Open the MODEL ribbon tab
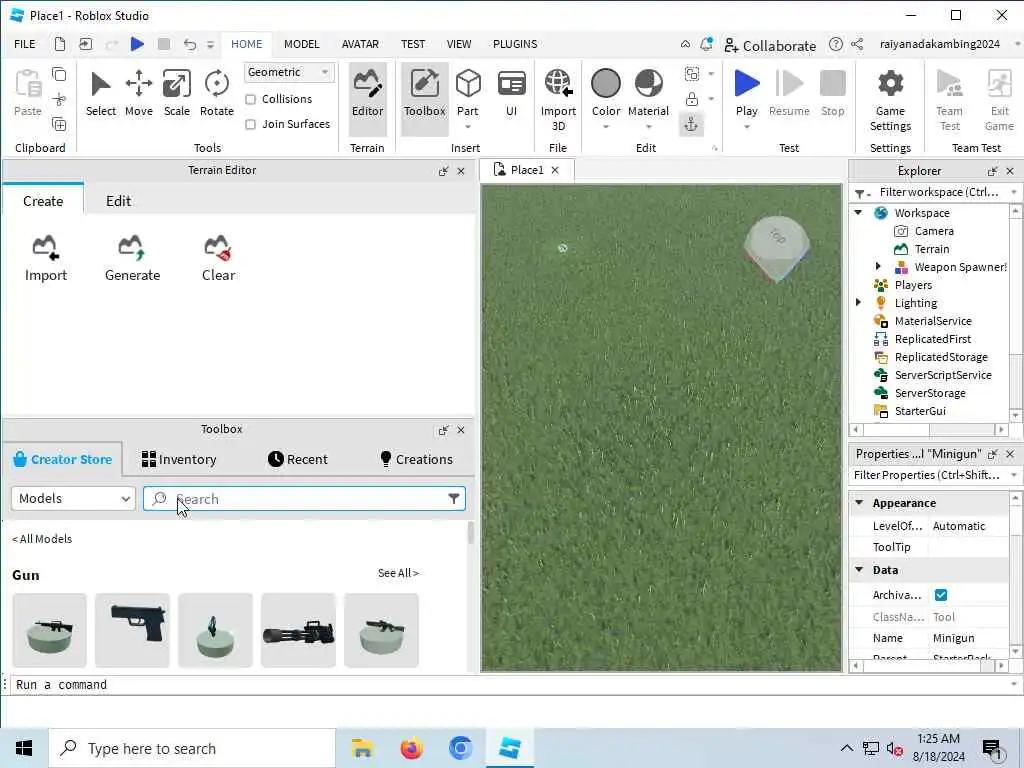This screenshot has height=768, width=1024. (301, 44)
